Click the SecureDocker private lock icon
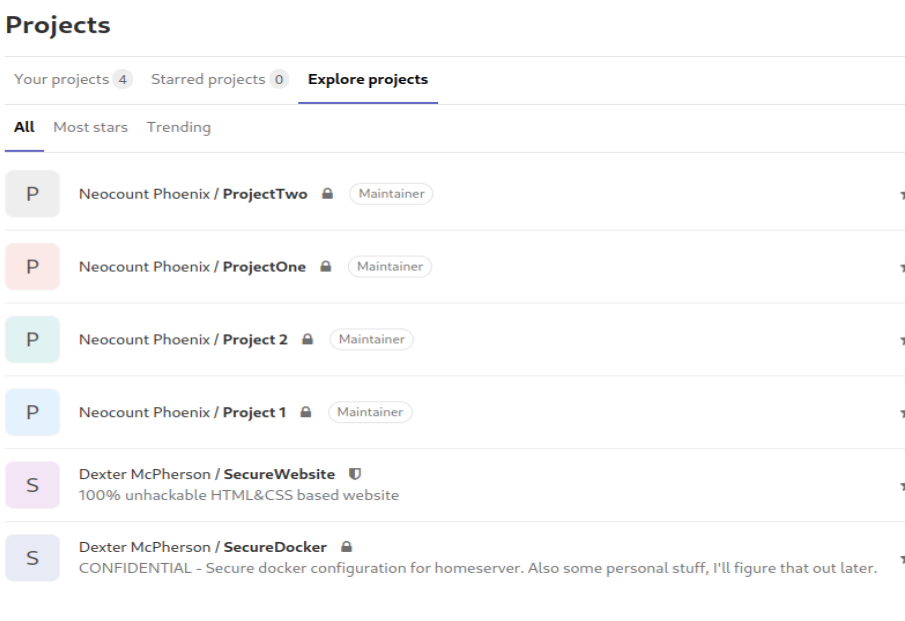This screenshot has height=621, width=905. click(x=346, y=547)
